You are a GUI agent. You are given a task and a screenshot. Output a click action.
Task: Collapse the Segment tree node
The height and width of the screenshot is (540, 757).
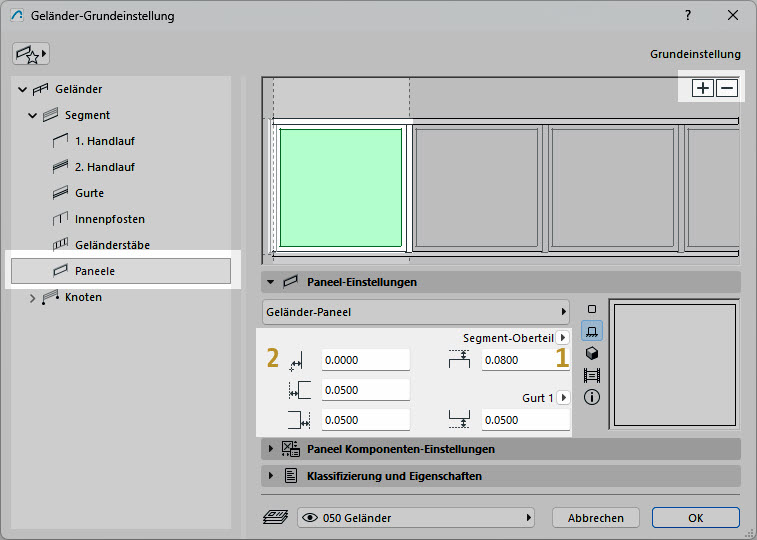[33, 115]
